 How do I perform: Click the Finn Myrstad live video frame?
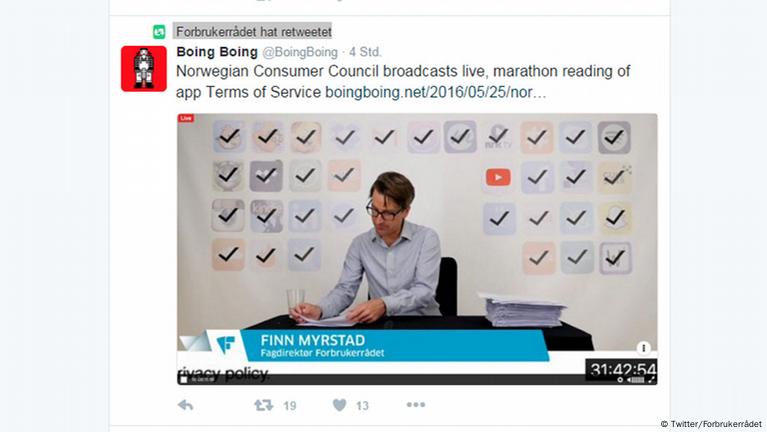tap(417, 249)
